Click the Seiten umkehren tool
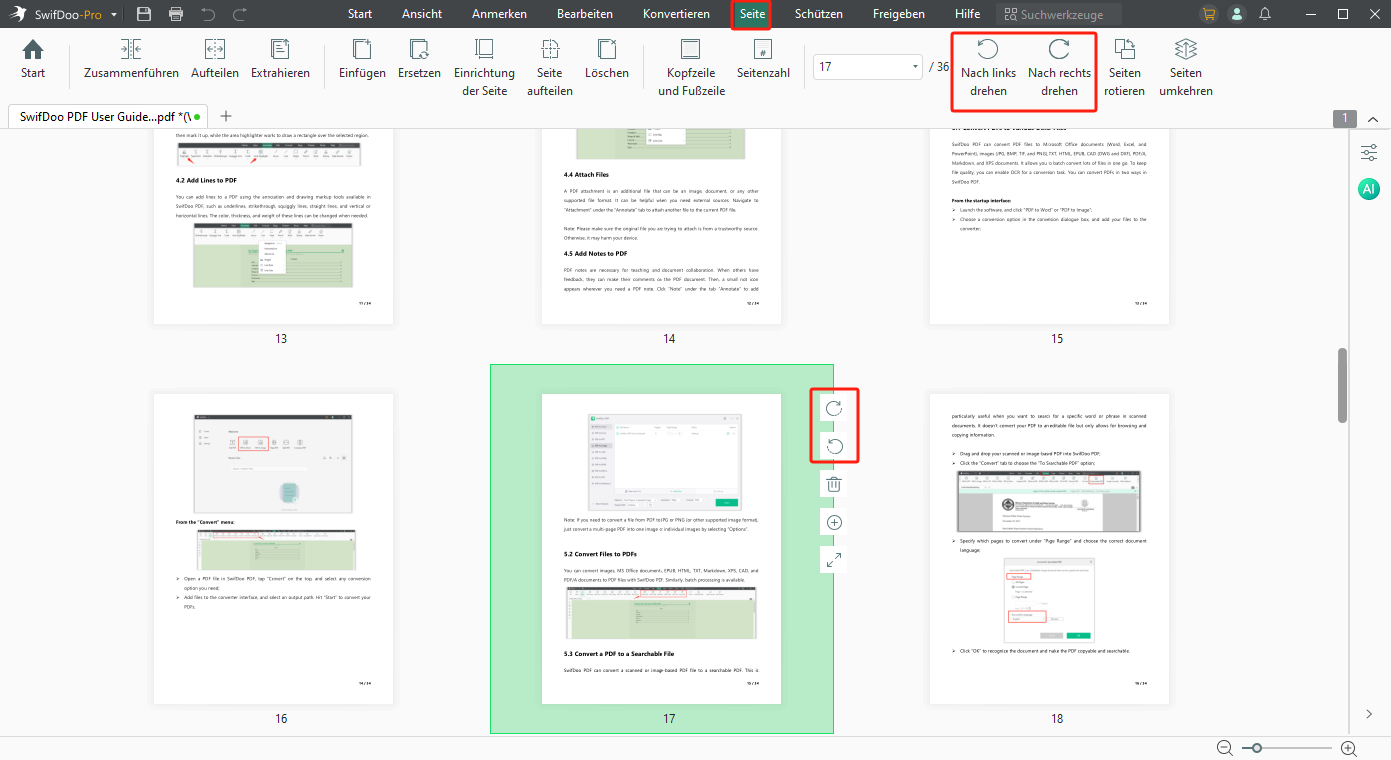Screen dimensions: 1391x760 pyautogui.click(x=1185, y=68)
